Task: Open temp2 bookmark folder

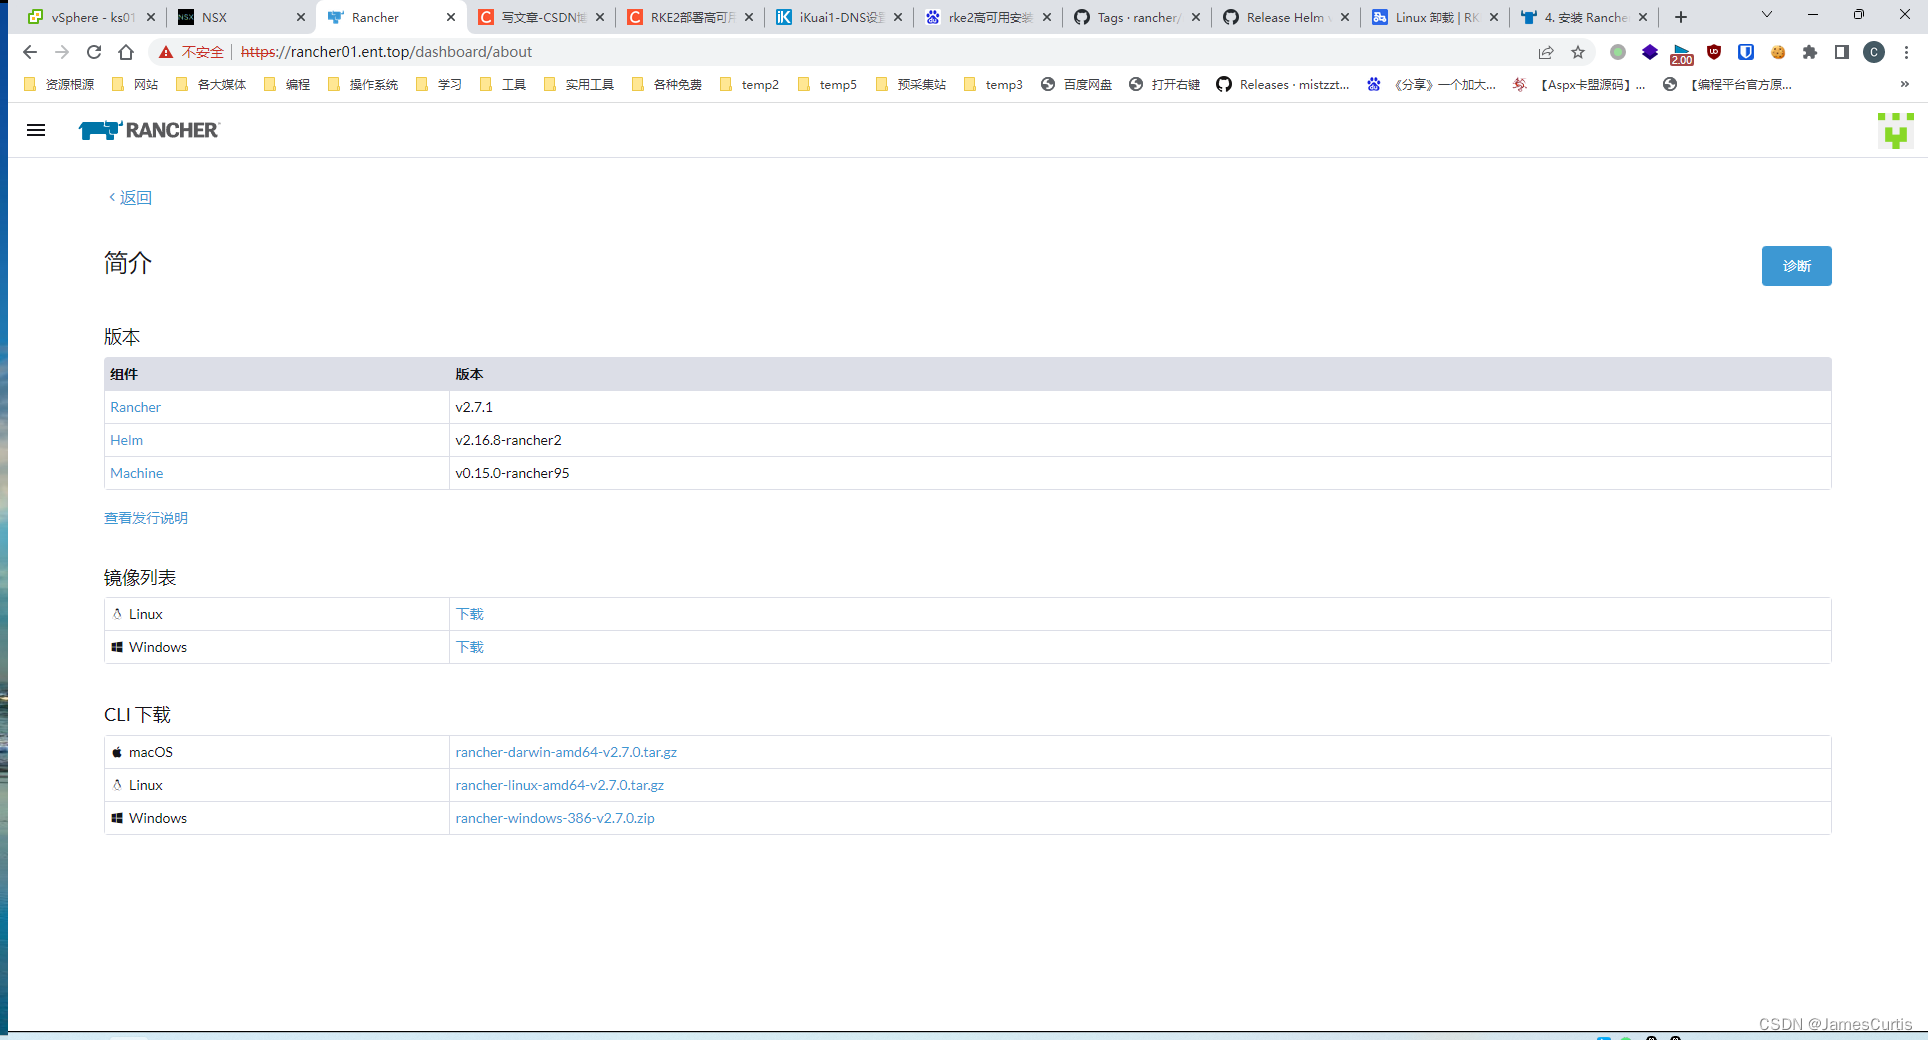Action: [749, 84]
